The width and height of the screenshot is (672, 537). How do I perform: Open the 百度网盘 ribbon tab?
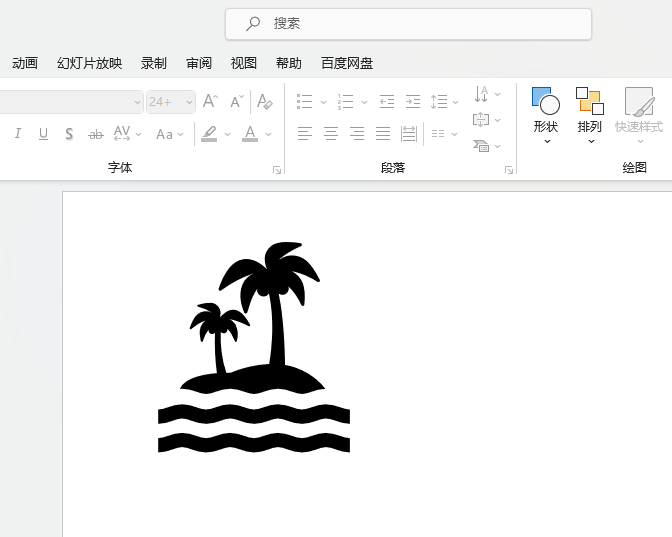[347, 63]
